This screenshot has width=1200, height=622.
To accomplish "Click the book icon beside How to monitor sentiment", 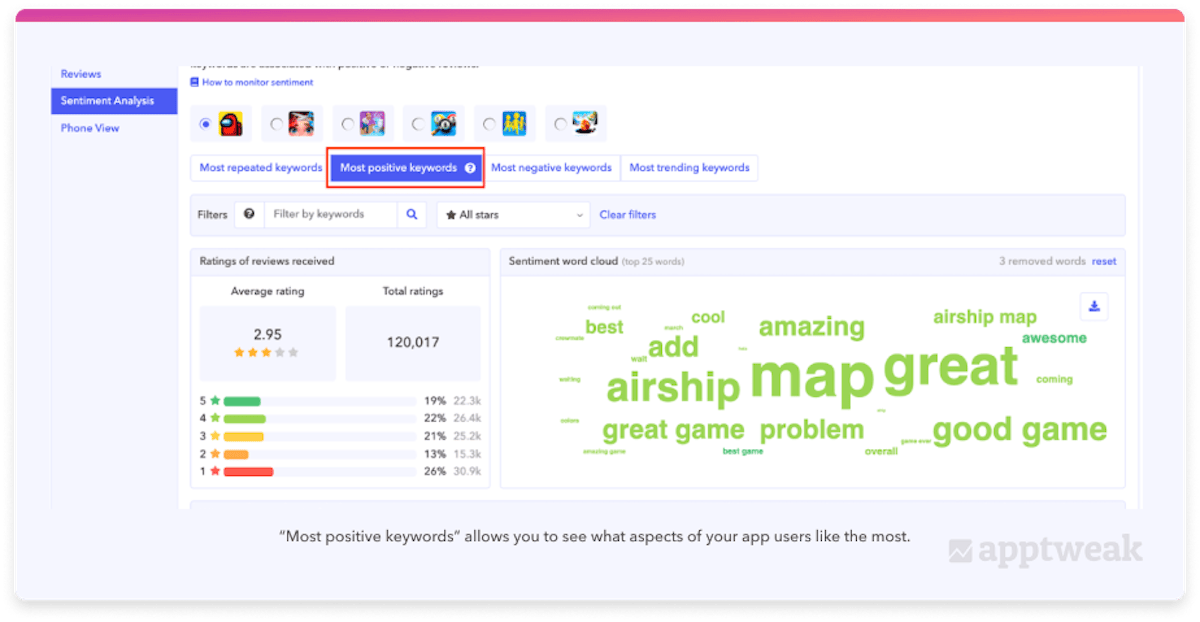I will pyautogui.click(x=195, y=82).
